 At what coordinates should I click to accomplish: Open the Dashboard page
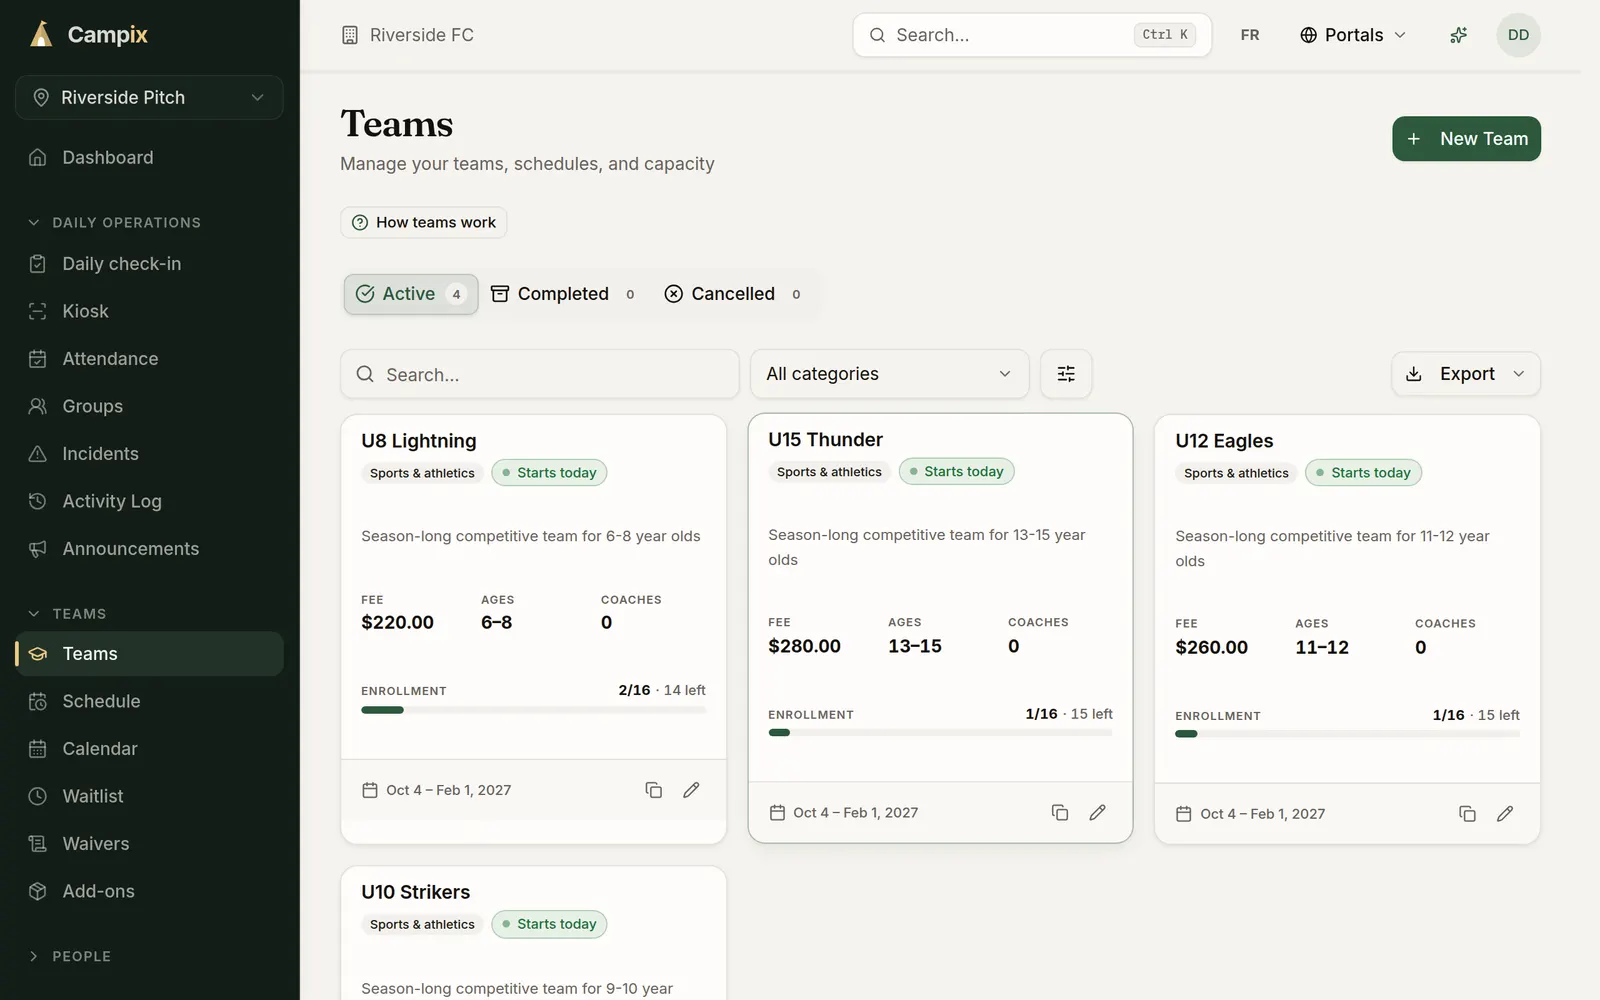(x=150, y=158)
